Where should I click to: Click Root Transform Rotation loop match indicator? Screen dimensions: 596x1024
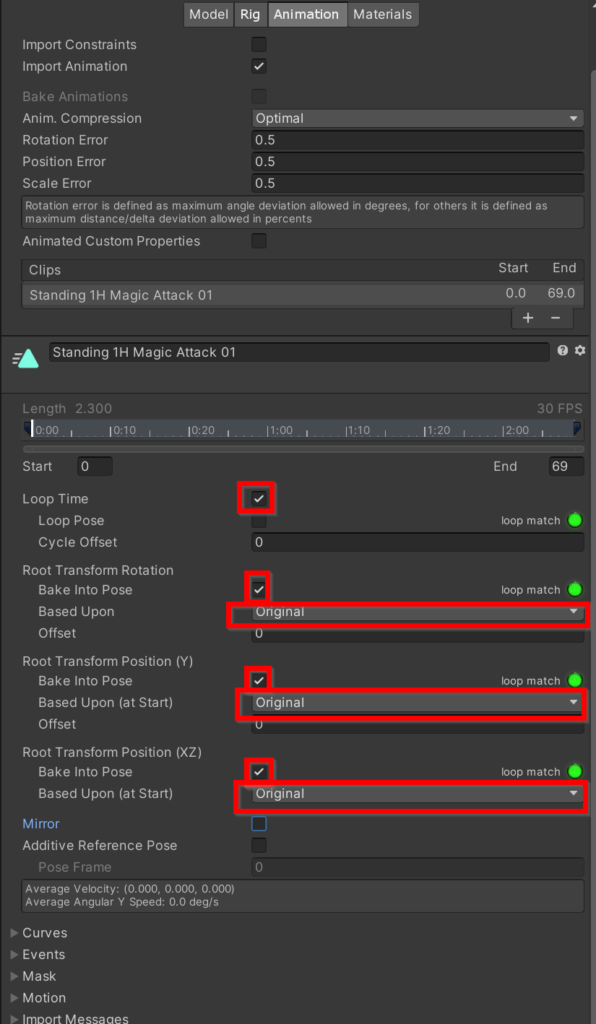[574, 590]
